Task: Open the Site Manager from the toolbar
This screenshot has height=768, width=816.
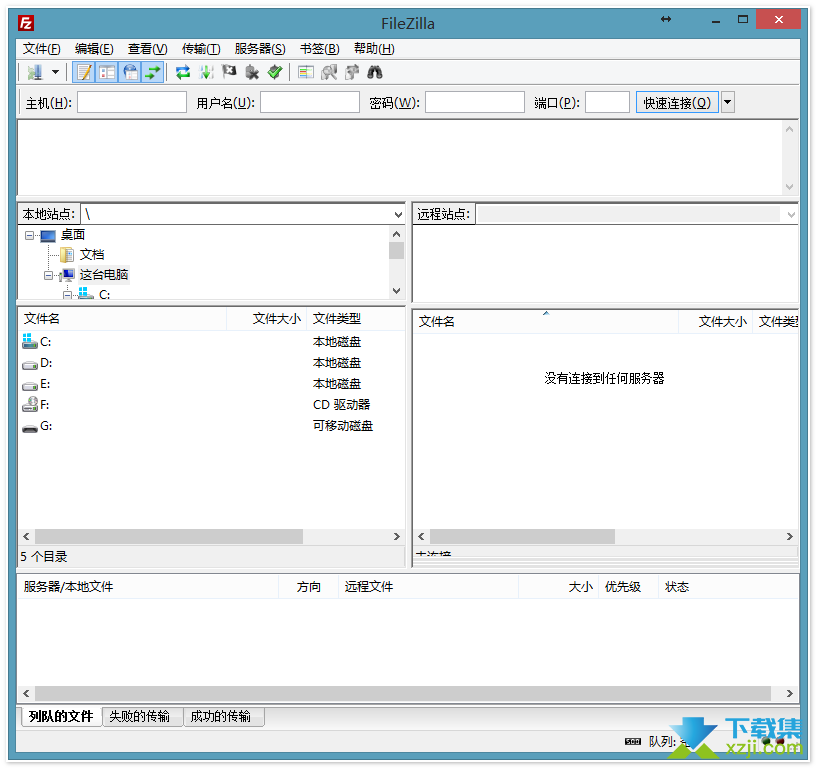Action: pyautogui.click(x=35, y=72)
